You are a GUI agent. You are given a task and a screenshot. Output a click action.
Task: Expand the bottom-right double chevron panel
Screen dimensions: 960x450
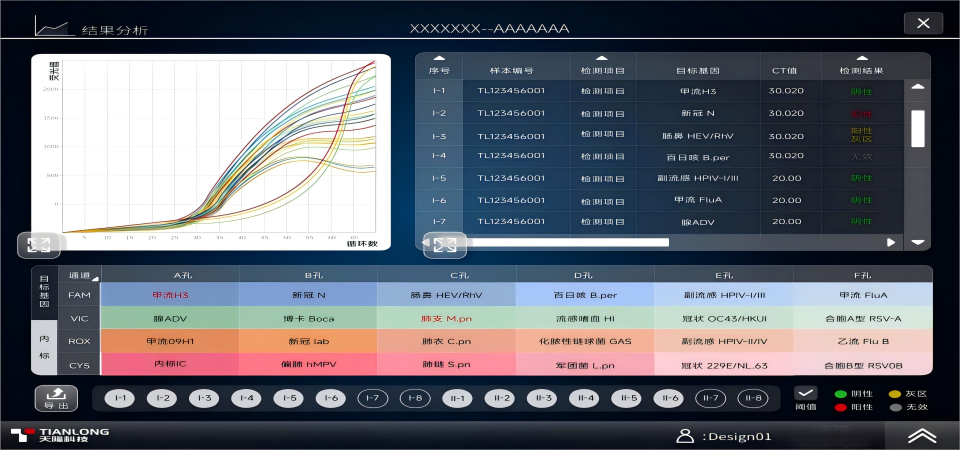(921, 435)
